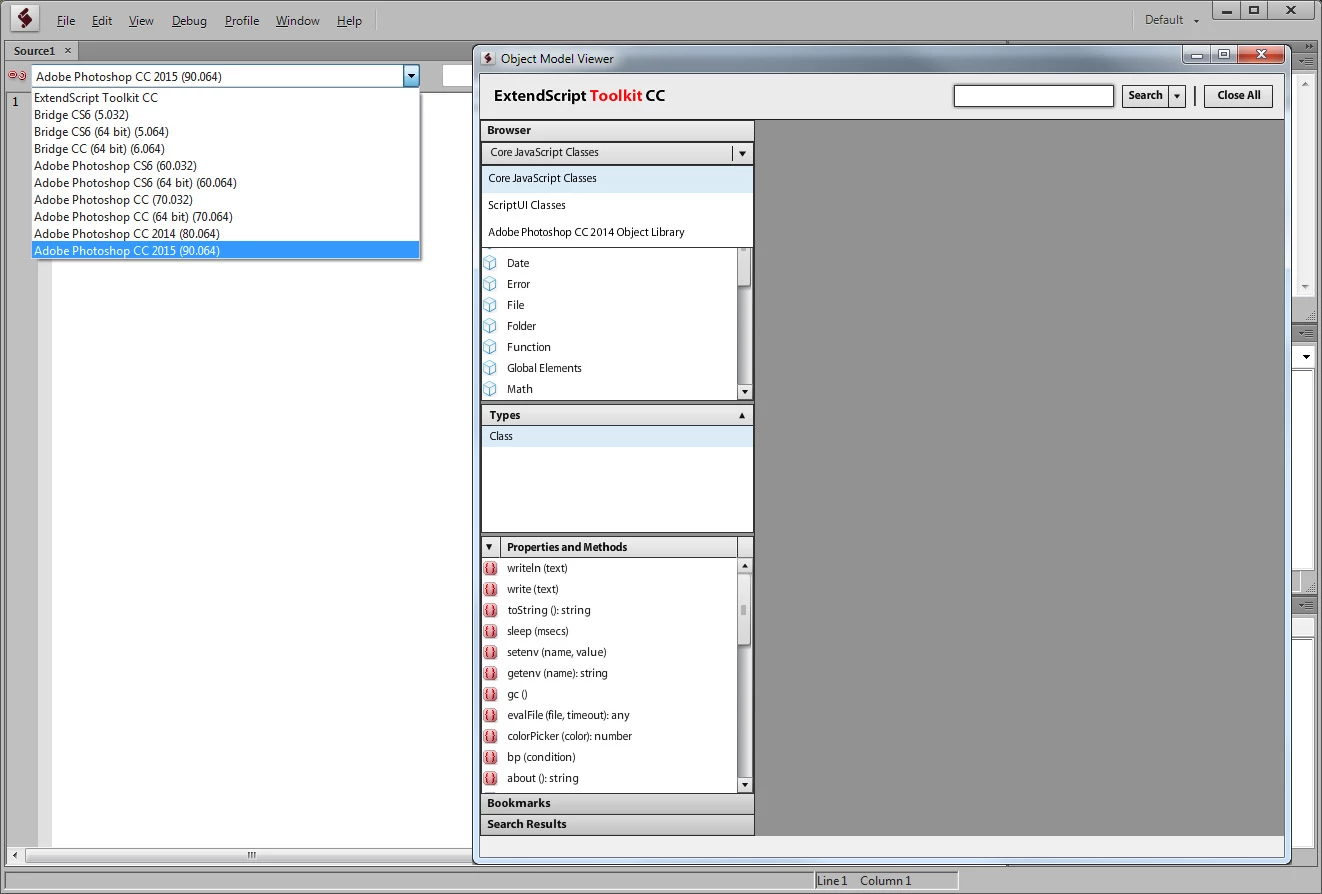This screenshot has height=894, width=1322.
Task: Open the Window menu
Action: point(298,20)
